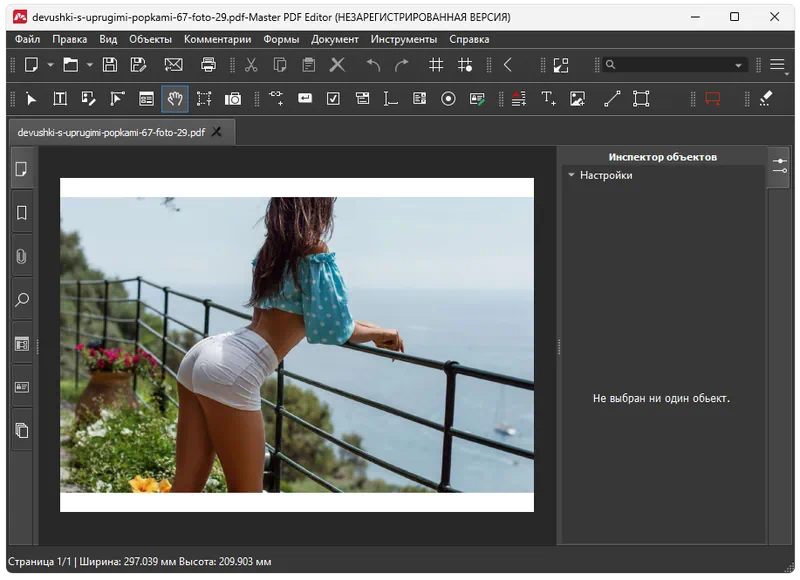This screenshot has height=580, width=800.
Task: Toggle snap to grid icon
Action: [x=465, y=65]
